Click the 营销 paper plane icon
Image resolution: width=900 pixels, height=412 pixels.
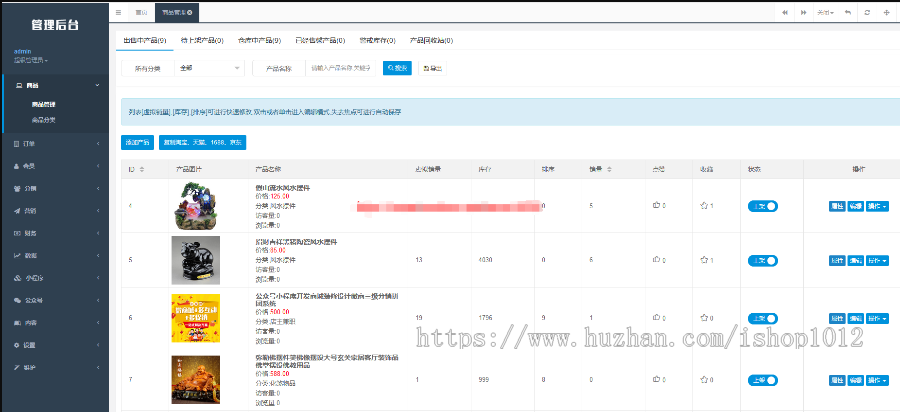click(17, 211)
